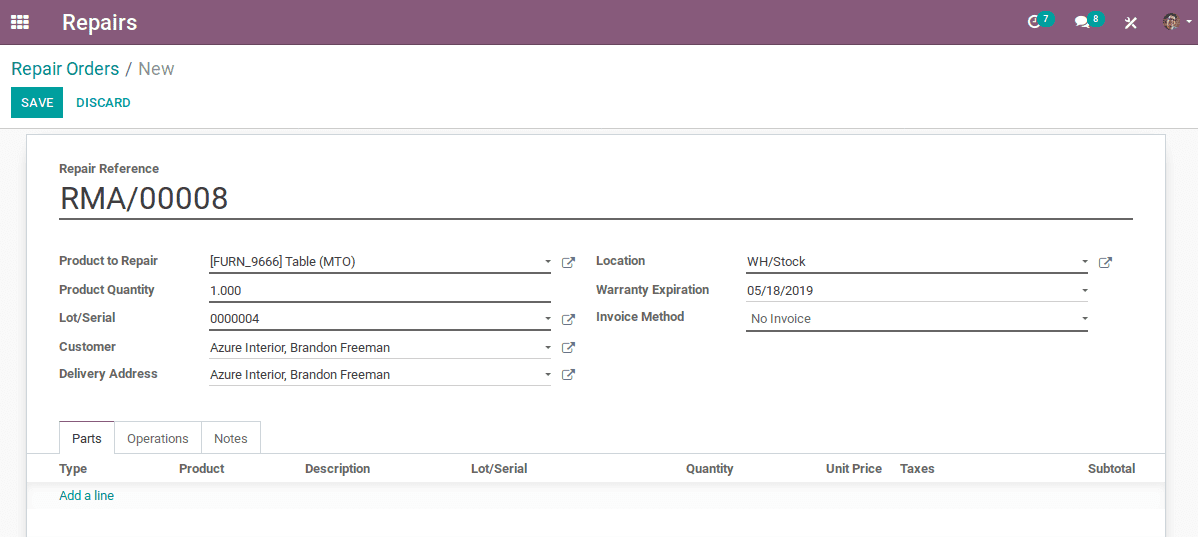This screenshot has height=537, width=1198.
Task: Save the repair order
Action: tap(37, 102)
